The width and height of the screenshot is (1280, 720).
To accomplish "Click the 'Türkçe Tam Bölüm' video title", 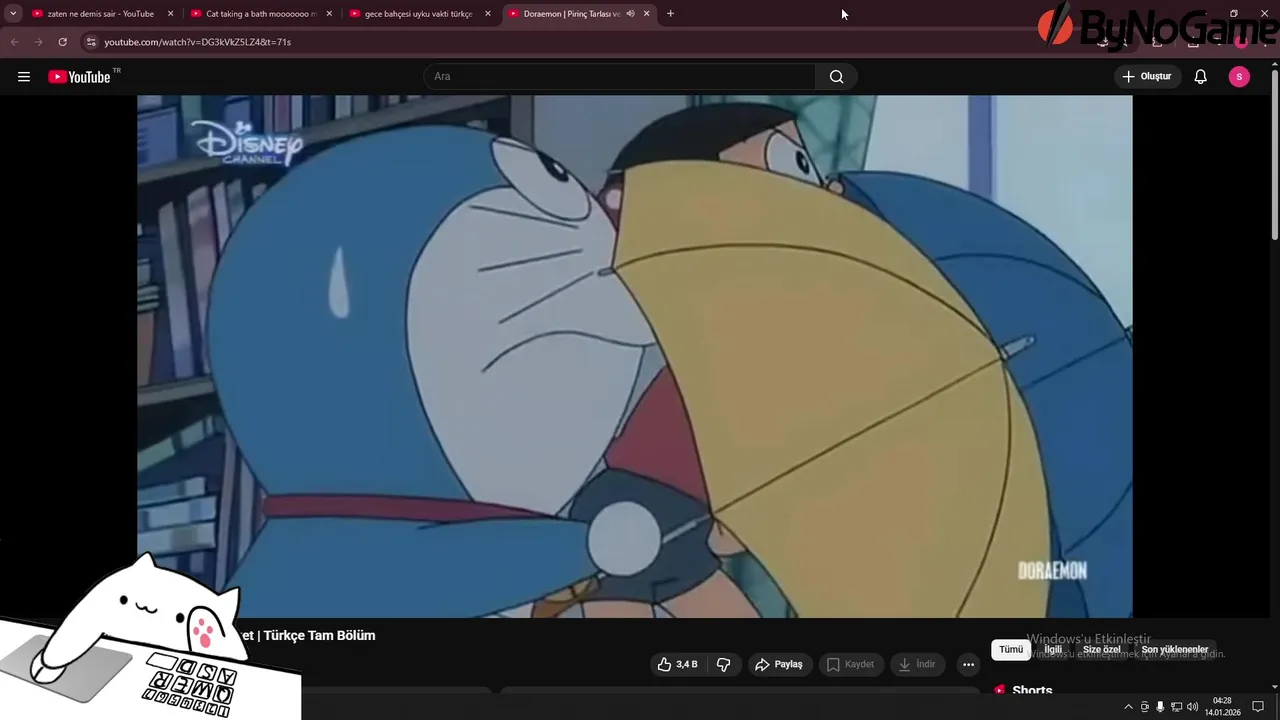I will [x=318, y=635].
